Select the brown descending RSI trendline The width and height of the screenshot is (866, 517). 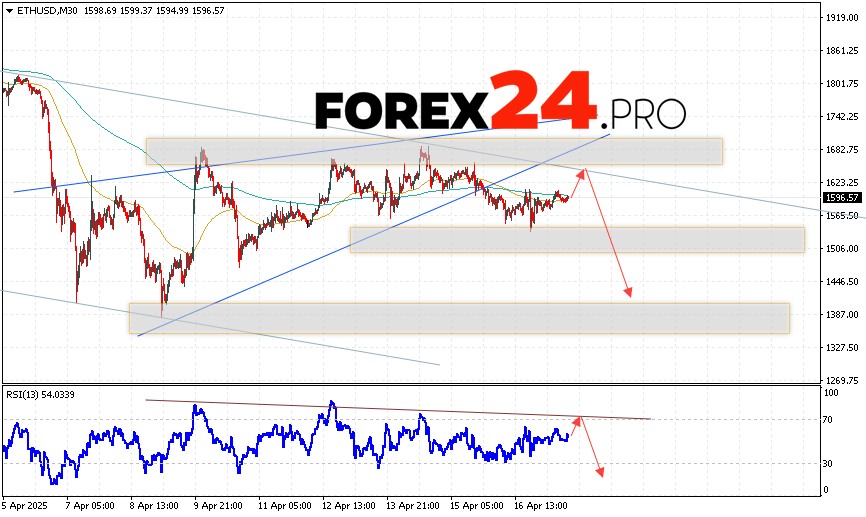[400, 409]
